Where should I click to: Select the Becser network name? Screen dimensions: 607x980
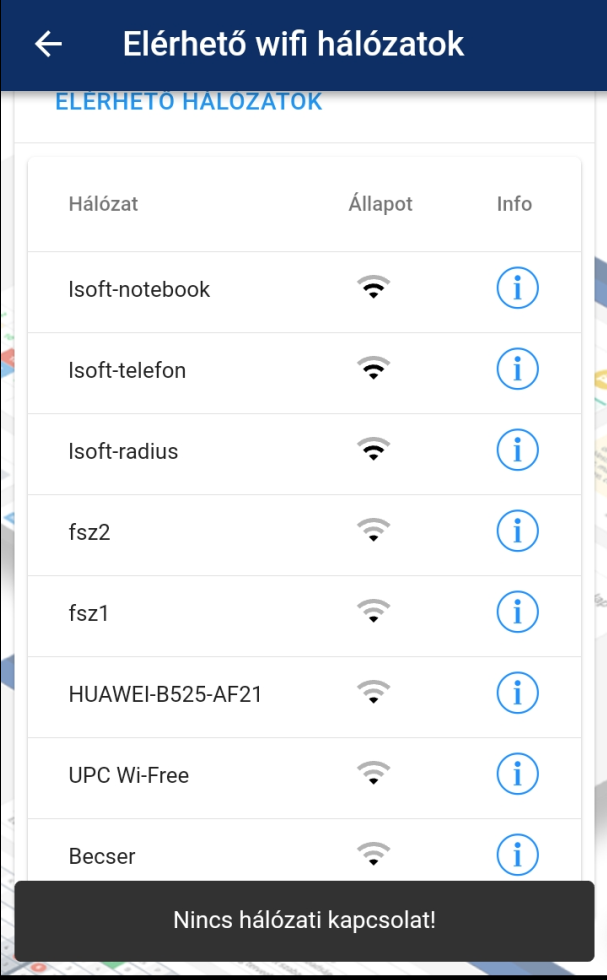click(x=102, y=857)
